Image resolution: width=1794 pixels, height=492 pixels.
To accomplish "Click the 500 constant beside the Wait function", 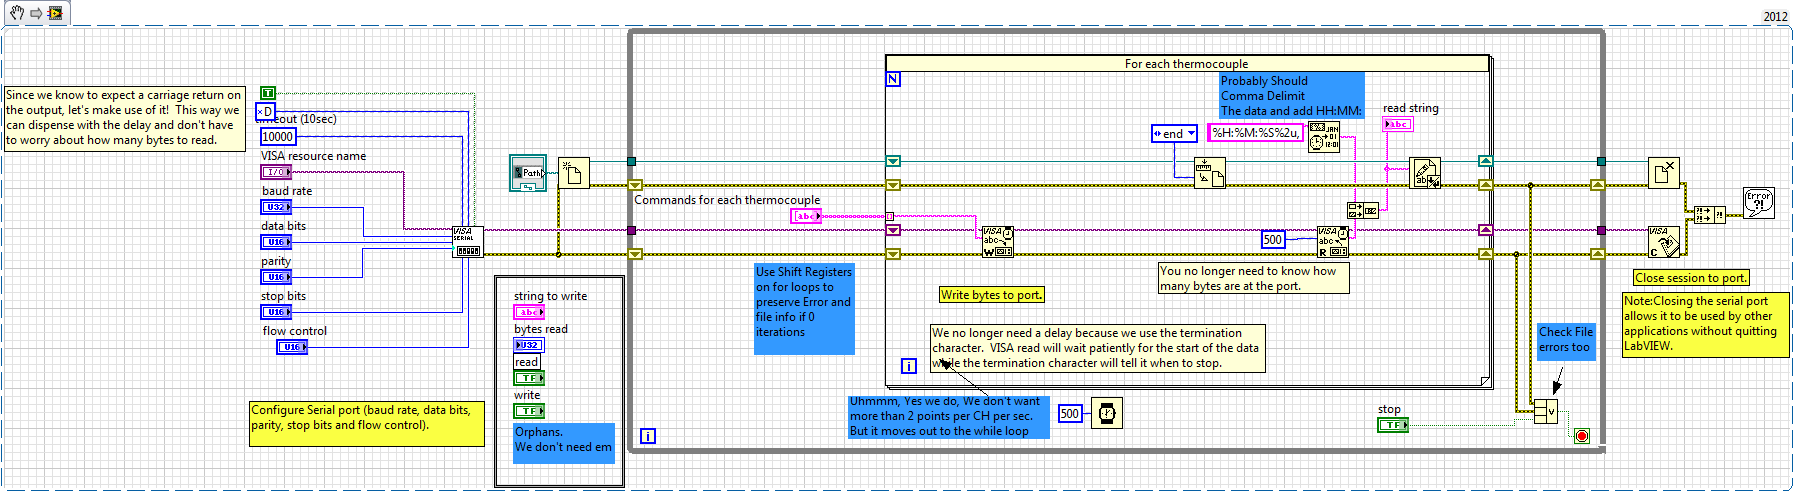I will pyautogui.click(x=1069, y=413).
